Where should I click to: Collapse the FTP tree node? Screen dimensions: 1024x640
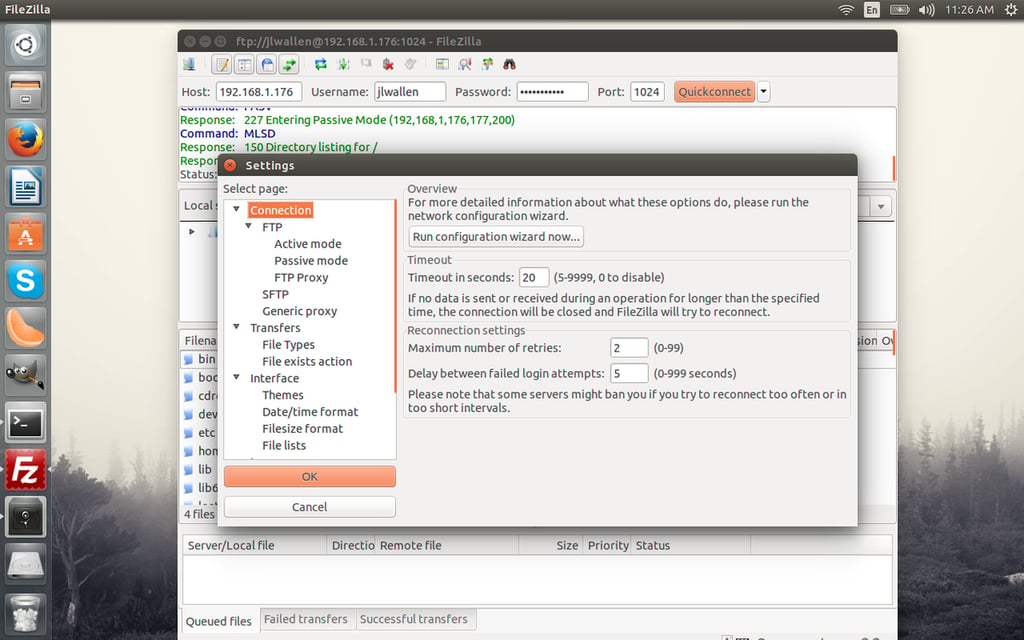click(x=249, y=226)
